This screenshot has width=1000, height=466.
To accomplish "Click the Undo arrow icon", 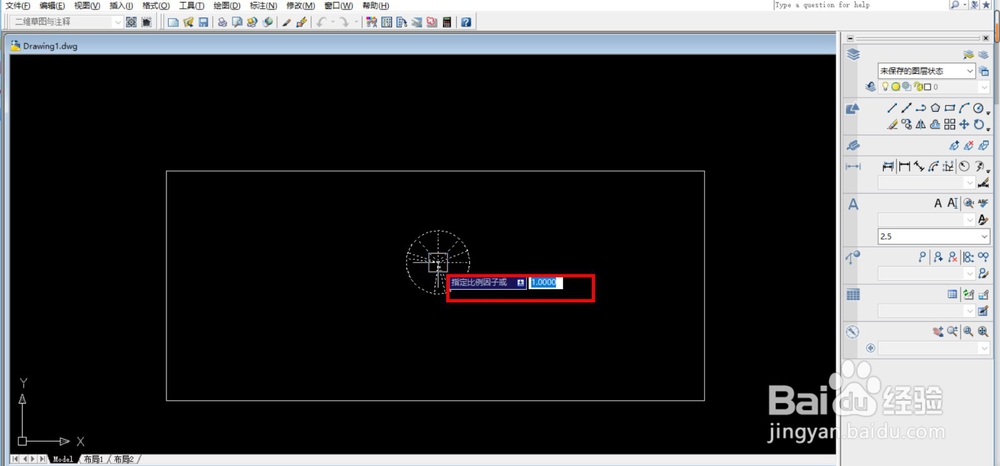I will click(x=321, y=22).
